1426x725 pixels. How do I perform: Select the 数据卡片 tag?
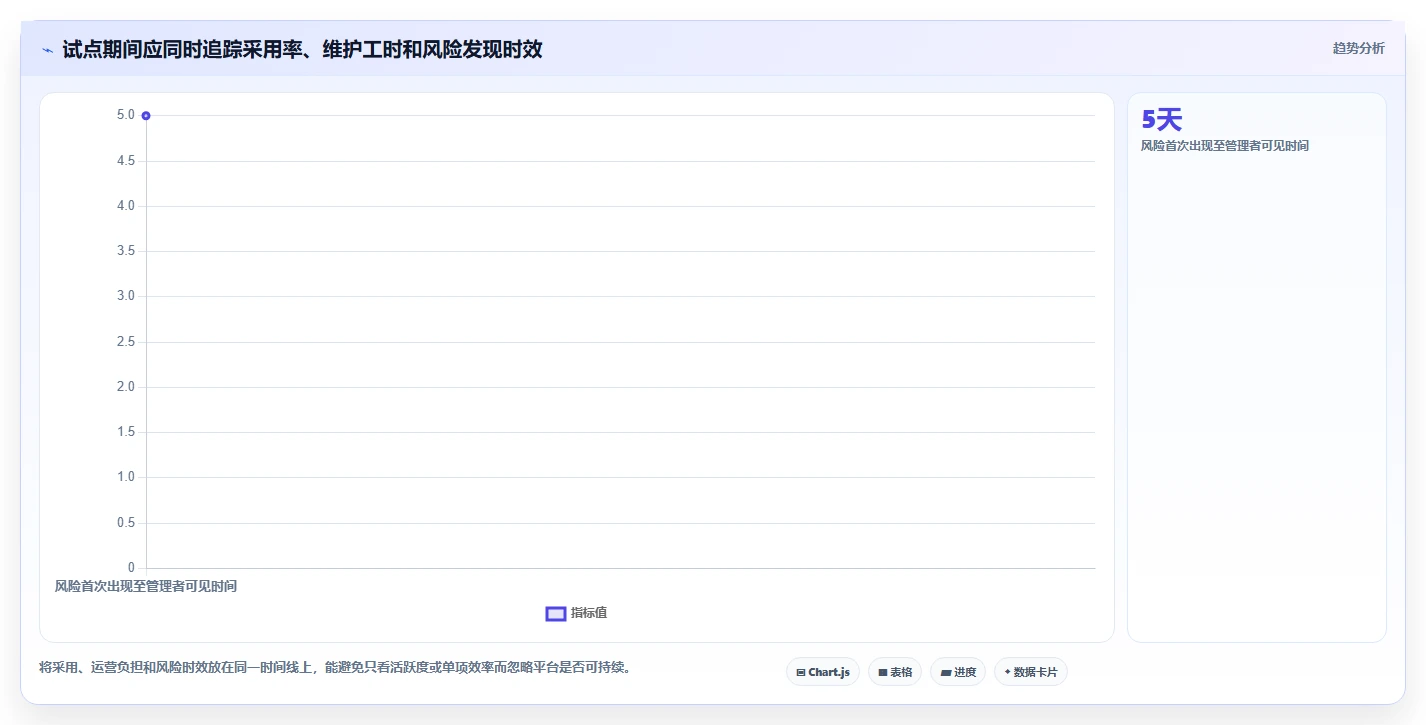(1030, 672)
